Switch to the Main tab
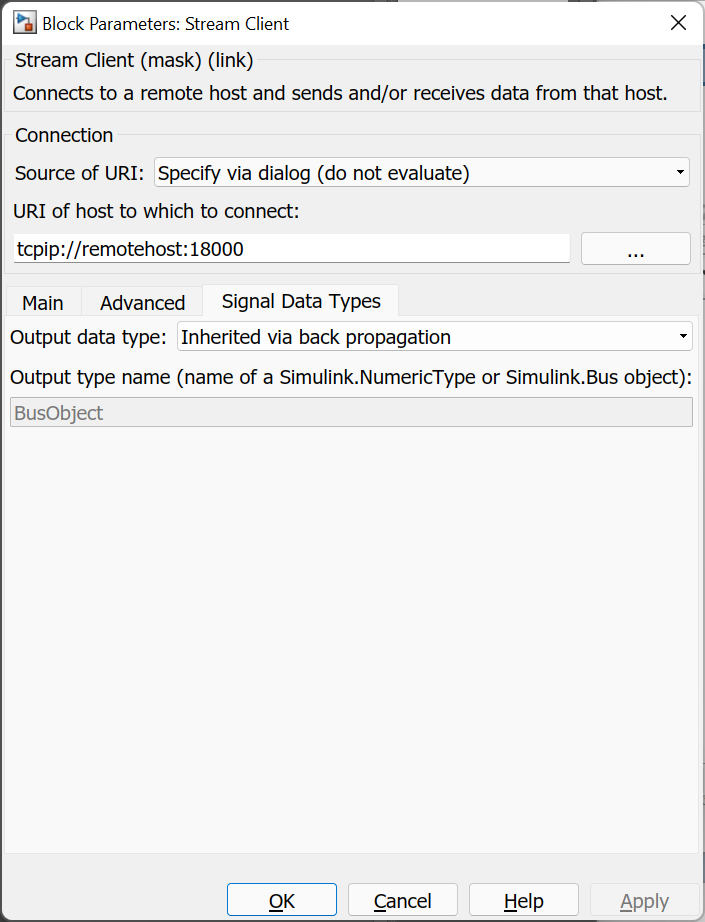705x922 pixels. pyautogui.click(x=42, y=302)
